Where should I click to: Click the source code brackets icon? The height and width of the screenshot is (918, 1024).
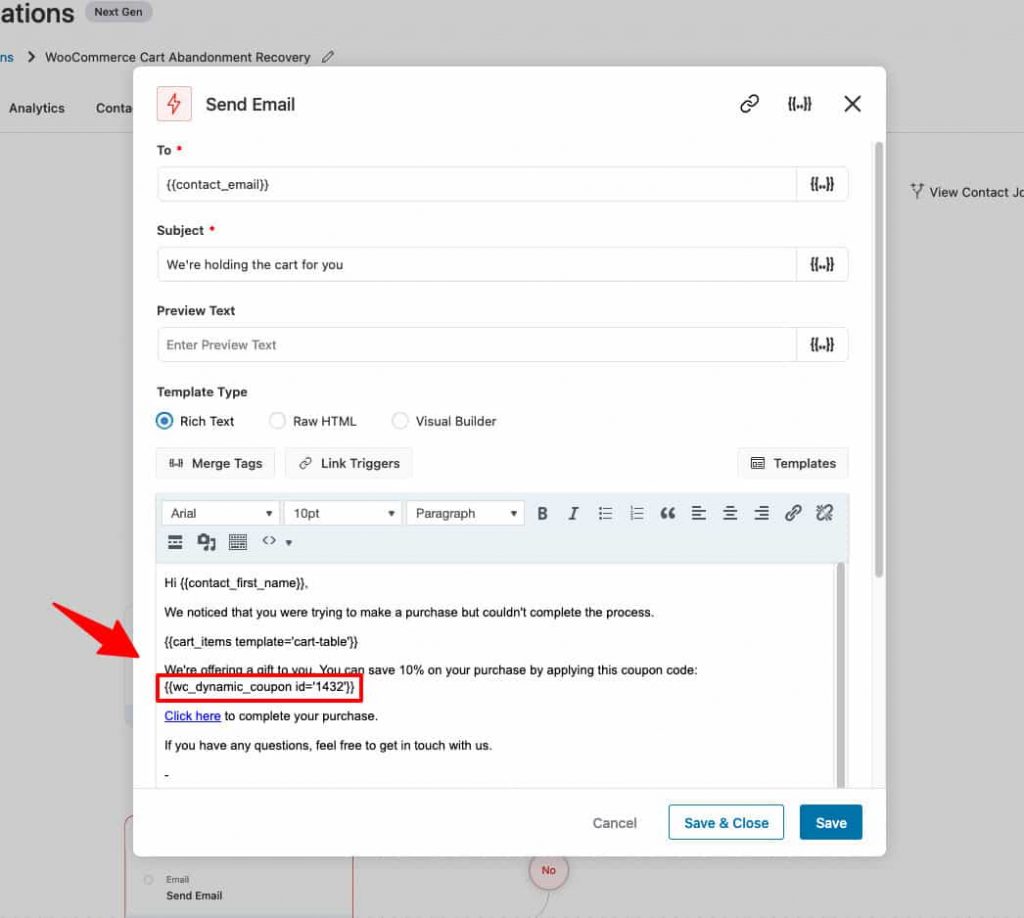[x=268, y=541]
